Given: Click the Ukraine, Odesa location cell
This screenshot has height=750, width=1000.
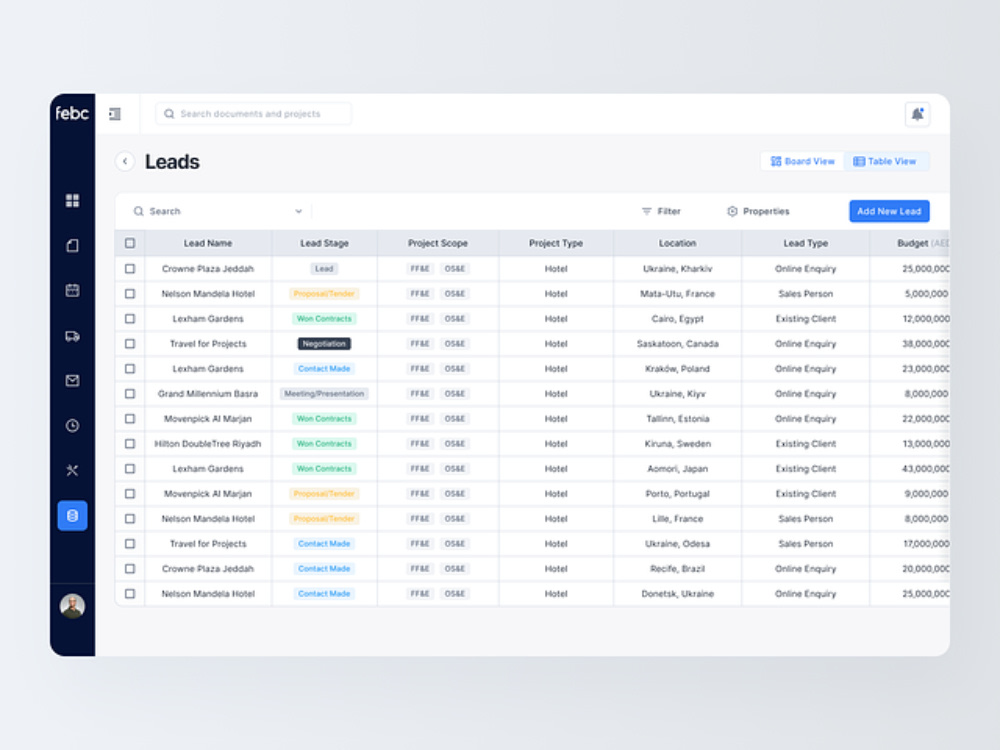Looking at the screenshot, I should 677,543.
